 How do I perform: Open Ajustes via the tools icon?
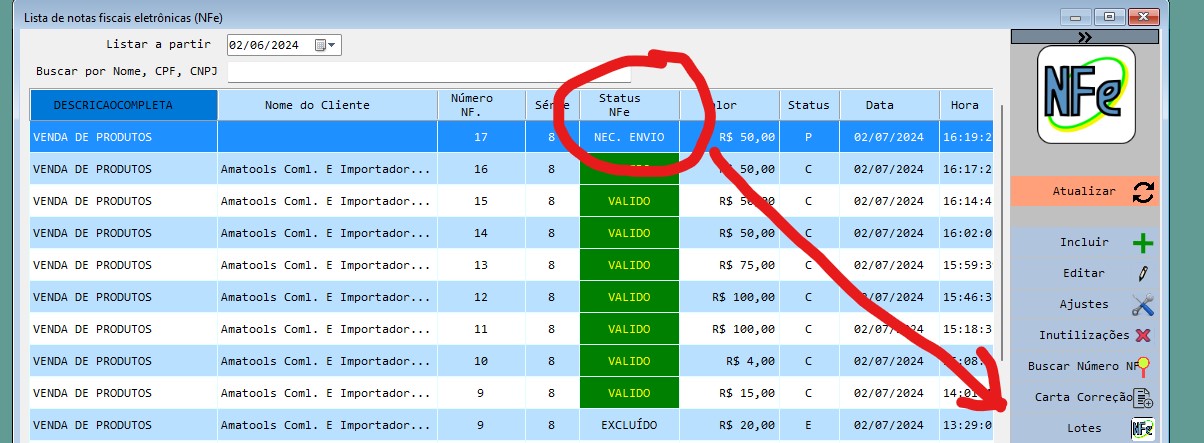tap(1142, 305)
